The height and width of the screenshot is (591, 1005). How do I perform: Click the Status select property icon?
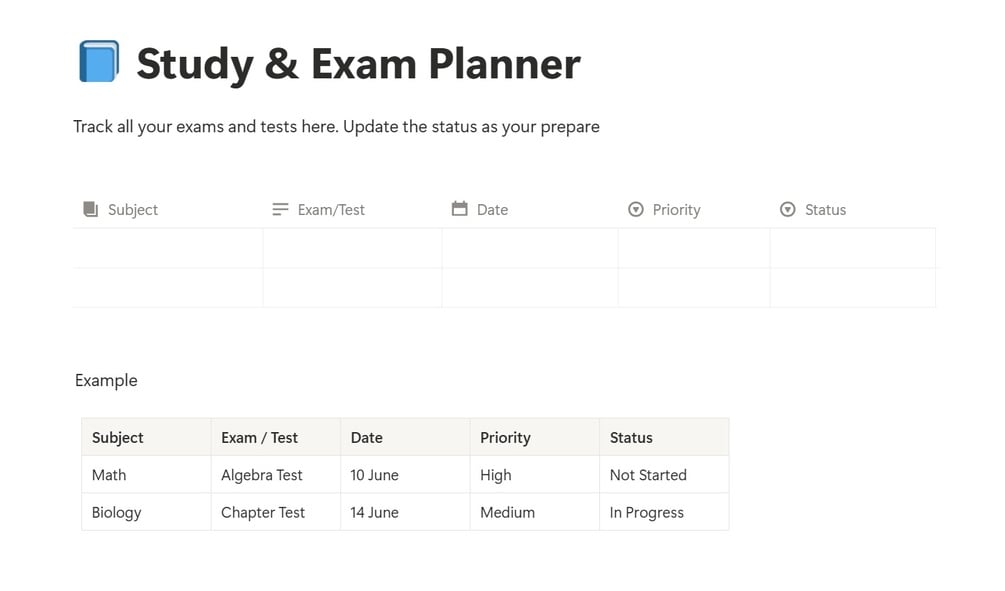click(788, 209)
